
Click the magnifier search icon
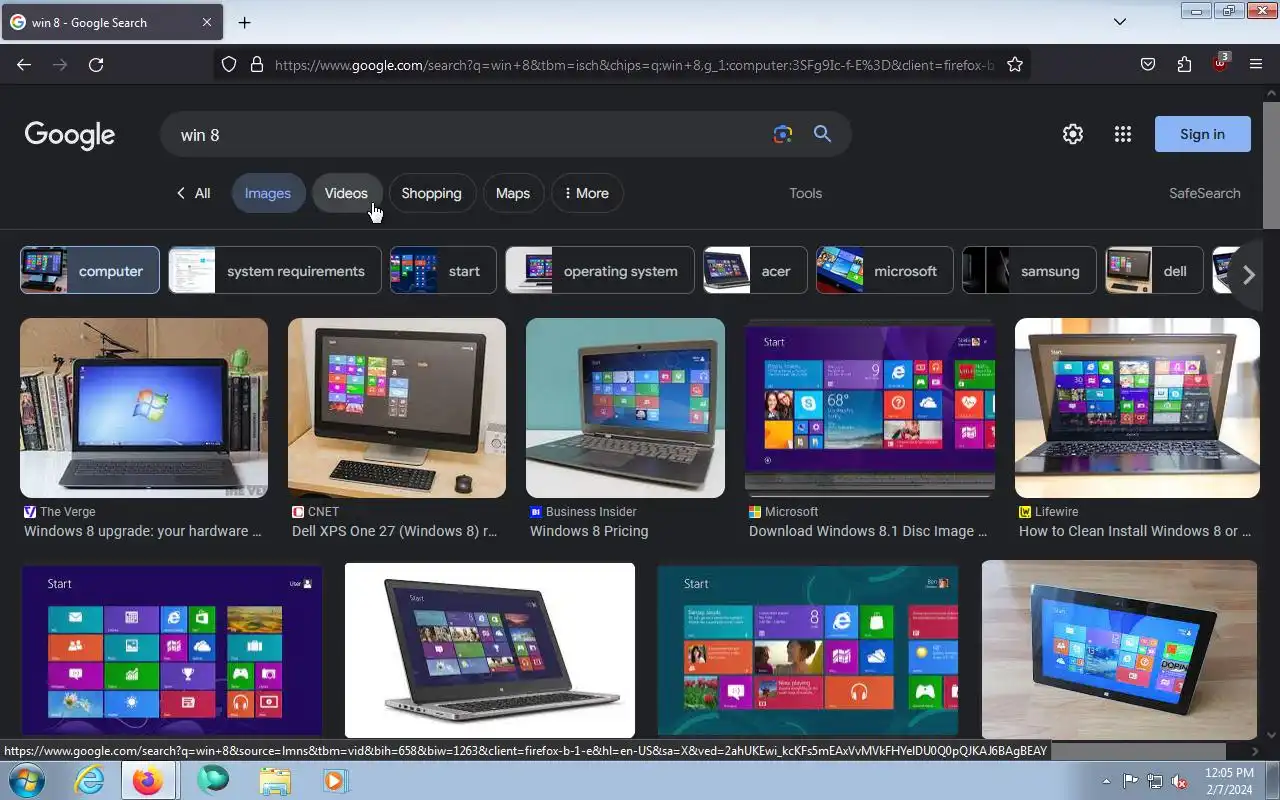[822, 134]
